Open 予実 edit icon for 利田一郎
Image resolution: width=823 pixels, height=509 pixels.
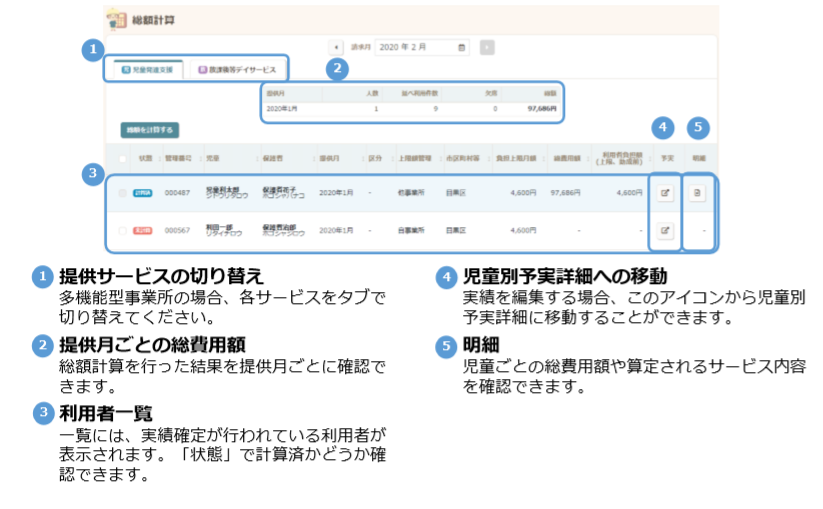(664, 230)
